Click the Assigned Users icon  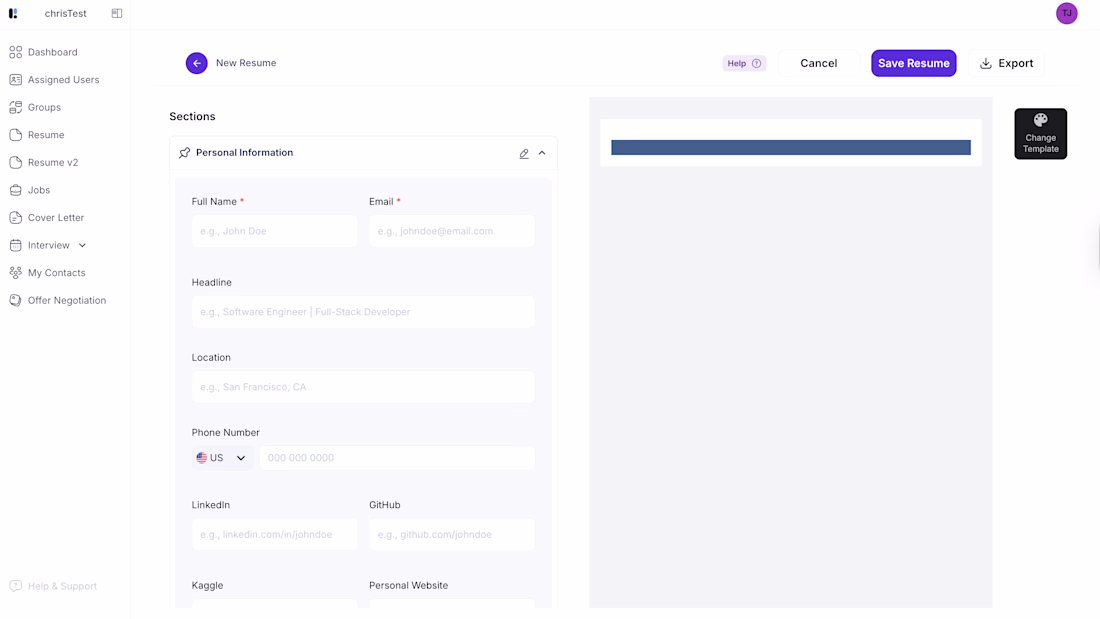(15, 79)
